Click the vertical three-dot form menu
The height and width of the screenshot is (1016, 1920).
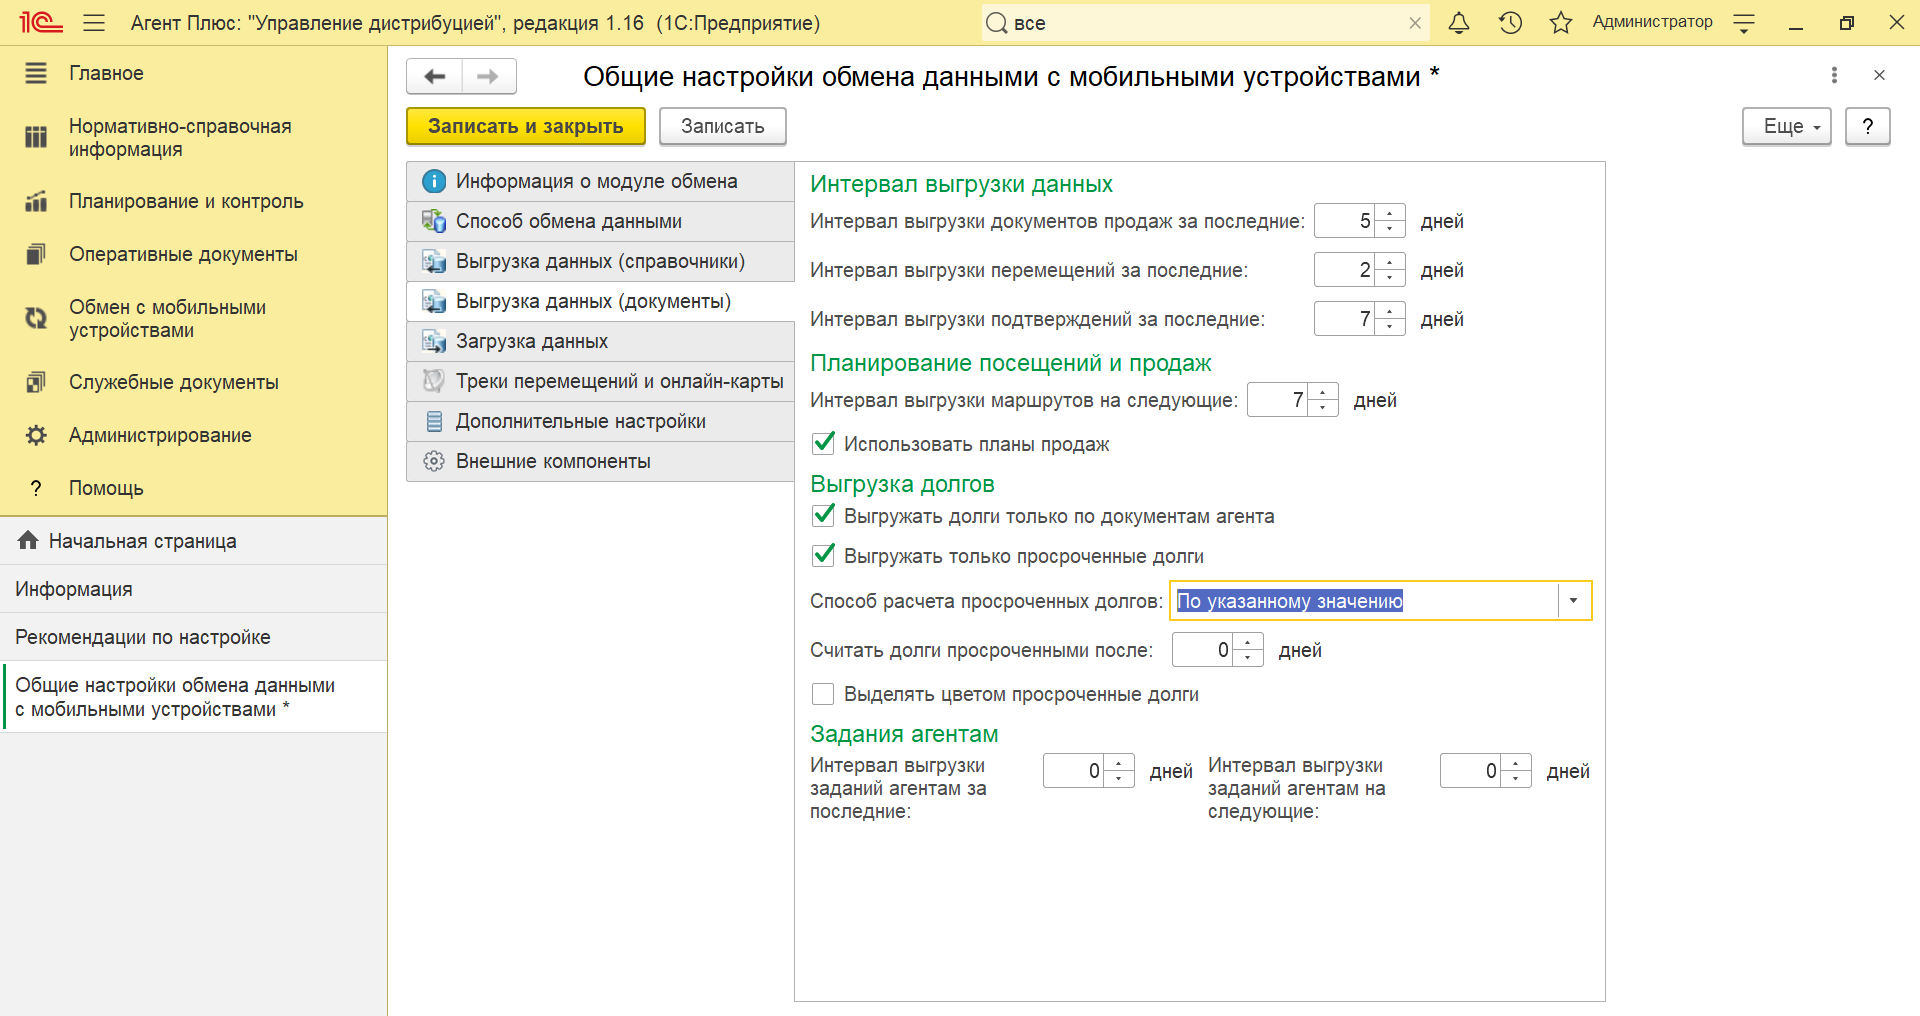(x=1834, y=75)
